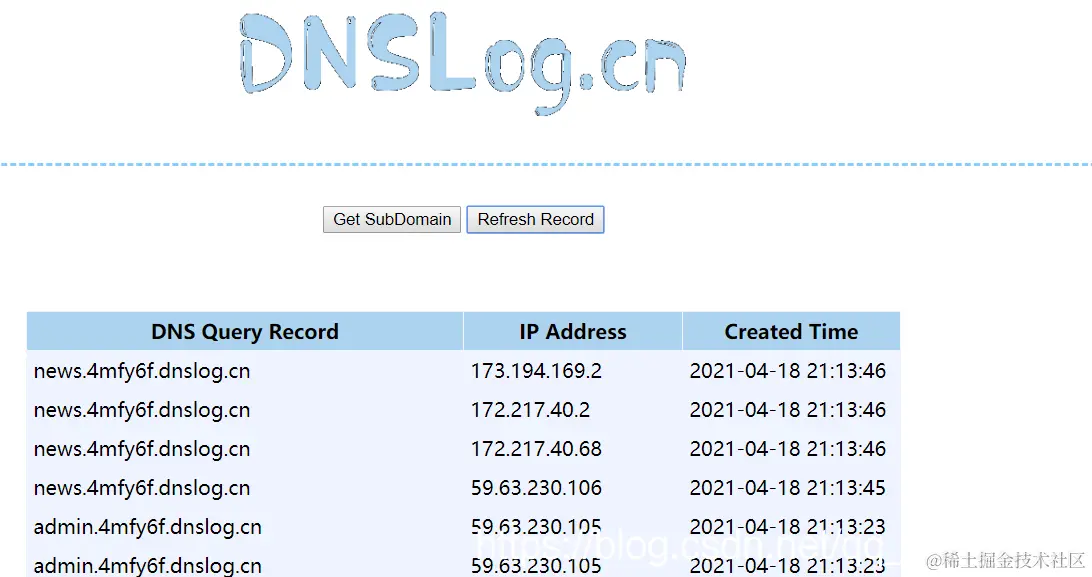
Task: Click the created time in the 172.217.40.68 row
Action: (788, 449)
